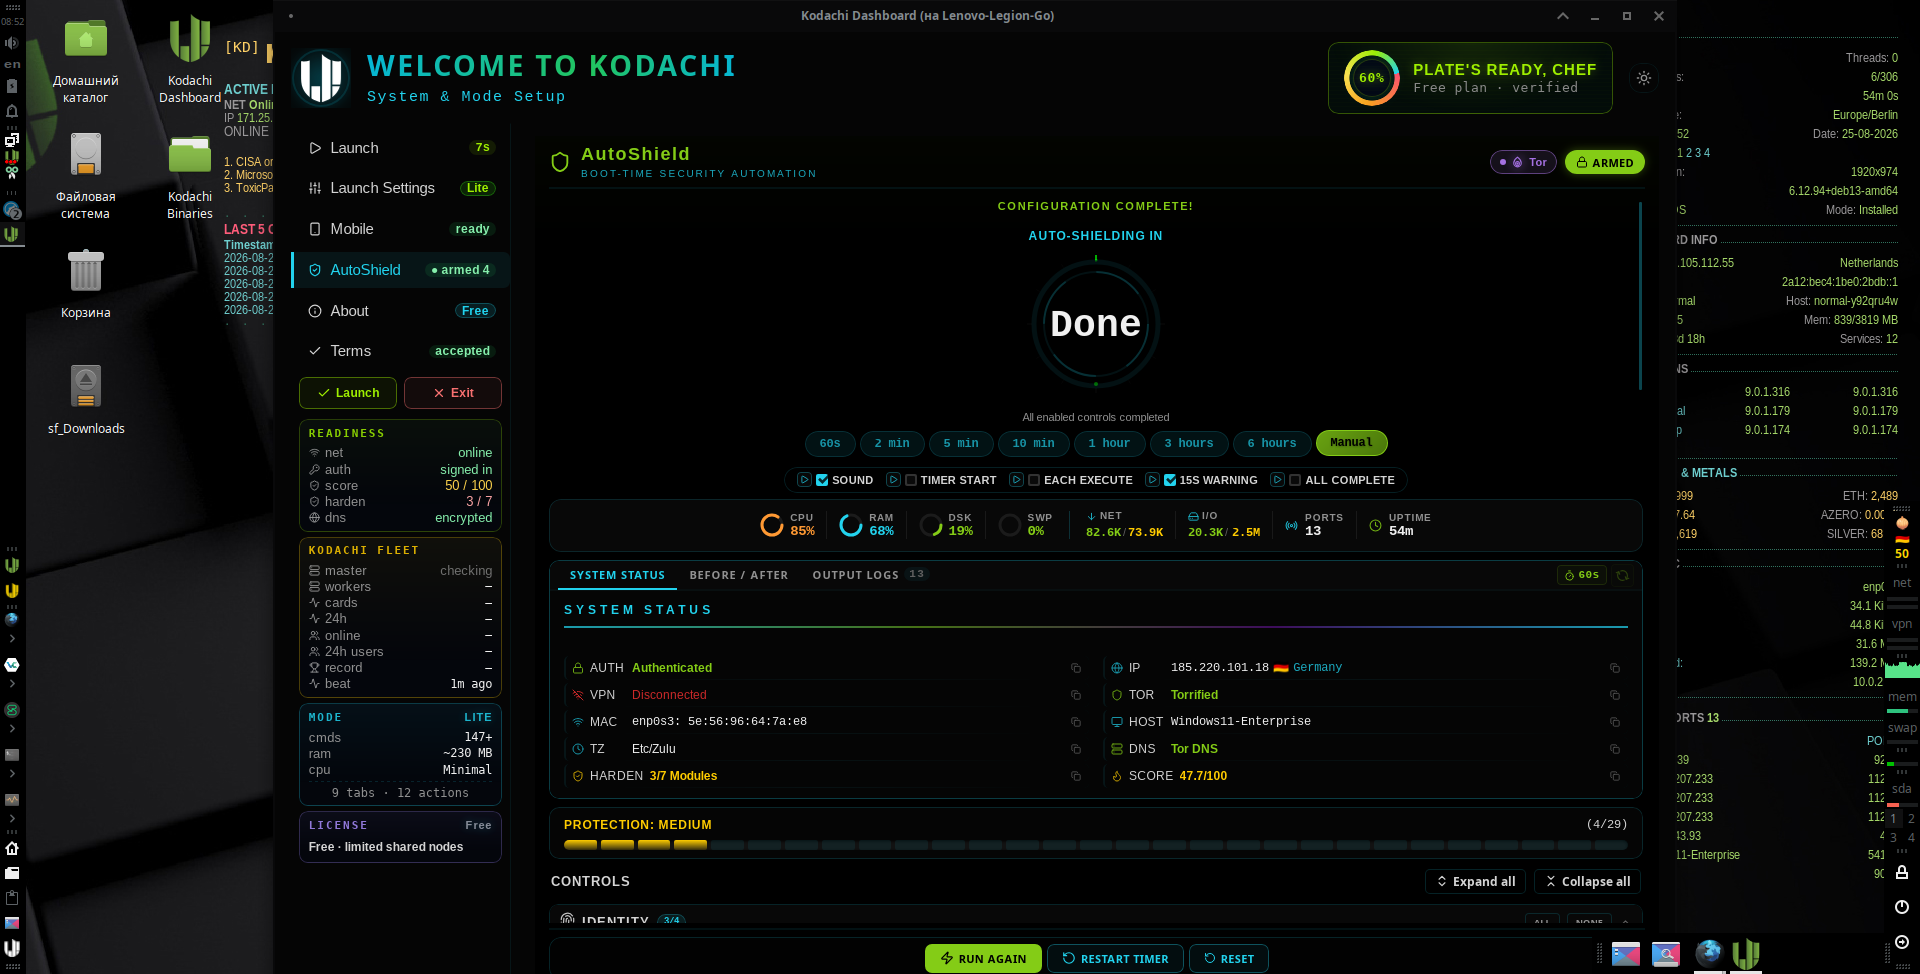Select the 60s timer option

830,443
